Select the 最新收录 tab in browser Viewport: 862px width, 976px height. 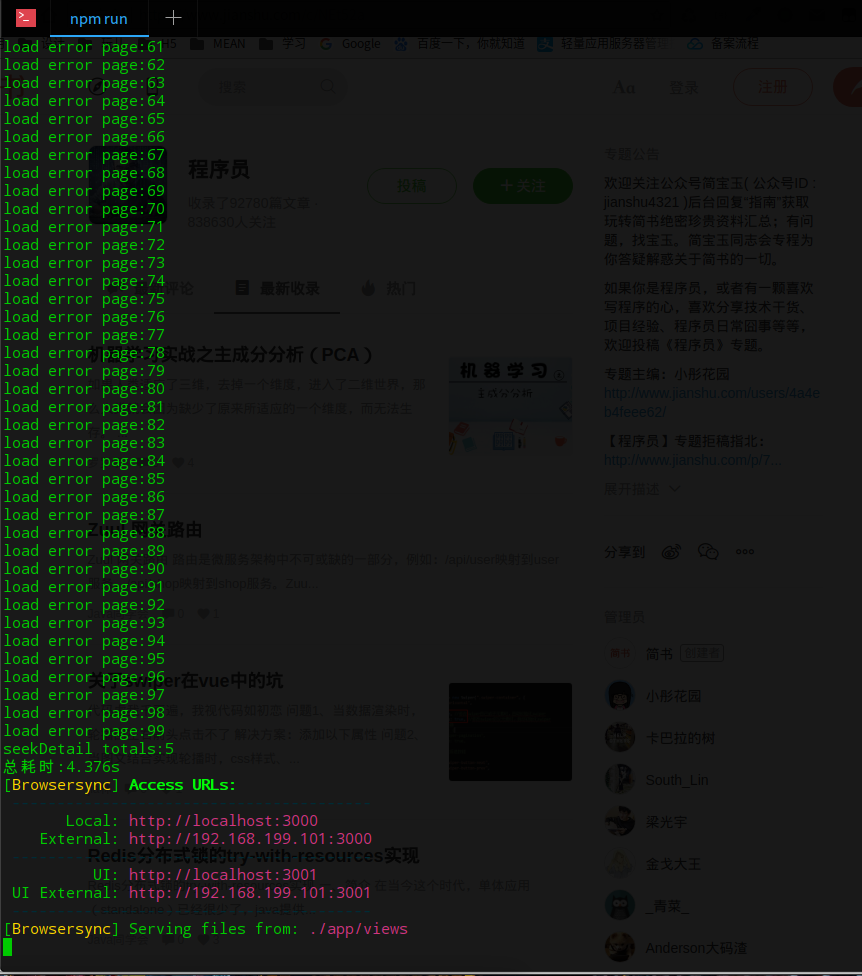pos(278,288)
